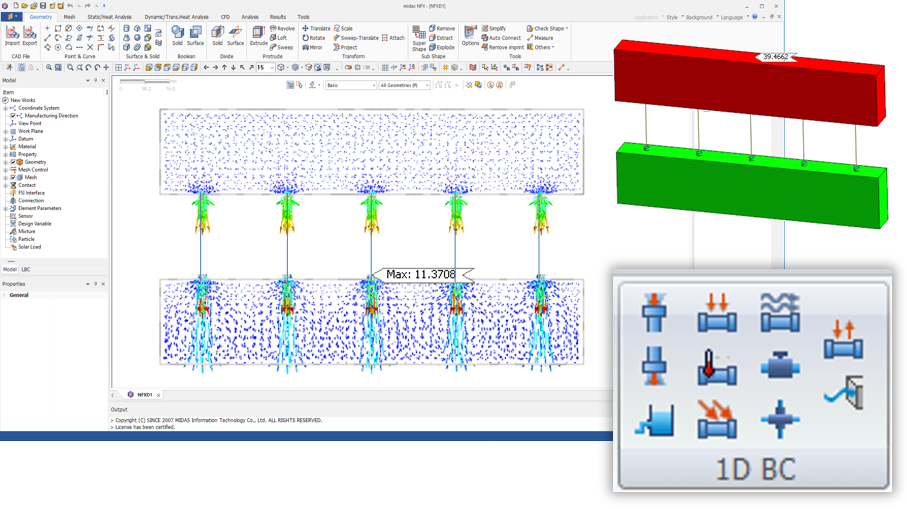Use the Mirror transform tool
The width and height of the screenshot is (907, 509).
point(312,47)
